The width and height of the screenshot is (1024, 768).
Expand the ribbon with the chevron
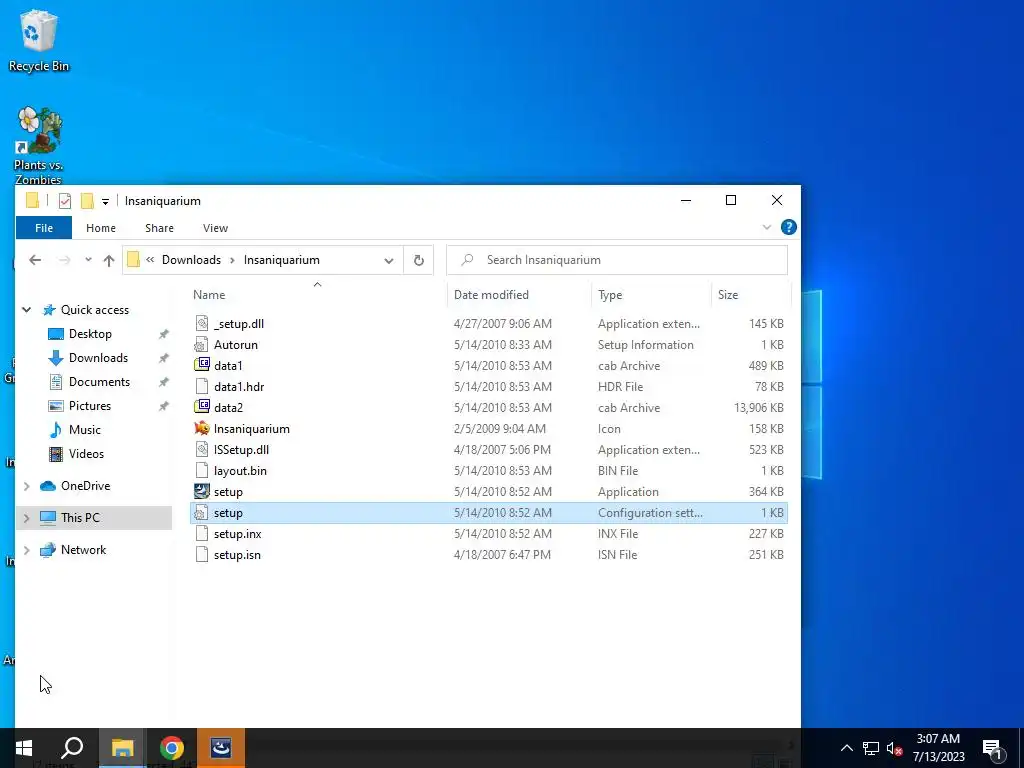(767, 227)
